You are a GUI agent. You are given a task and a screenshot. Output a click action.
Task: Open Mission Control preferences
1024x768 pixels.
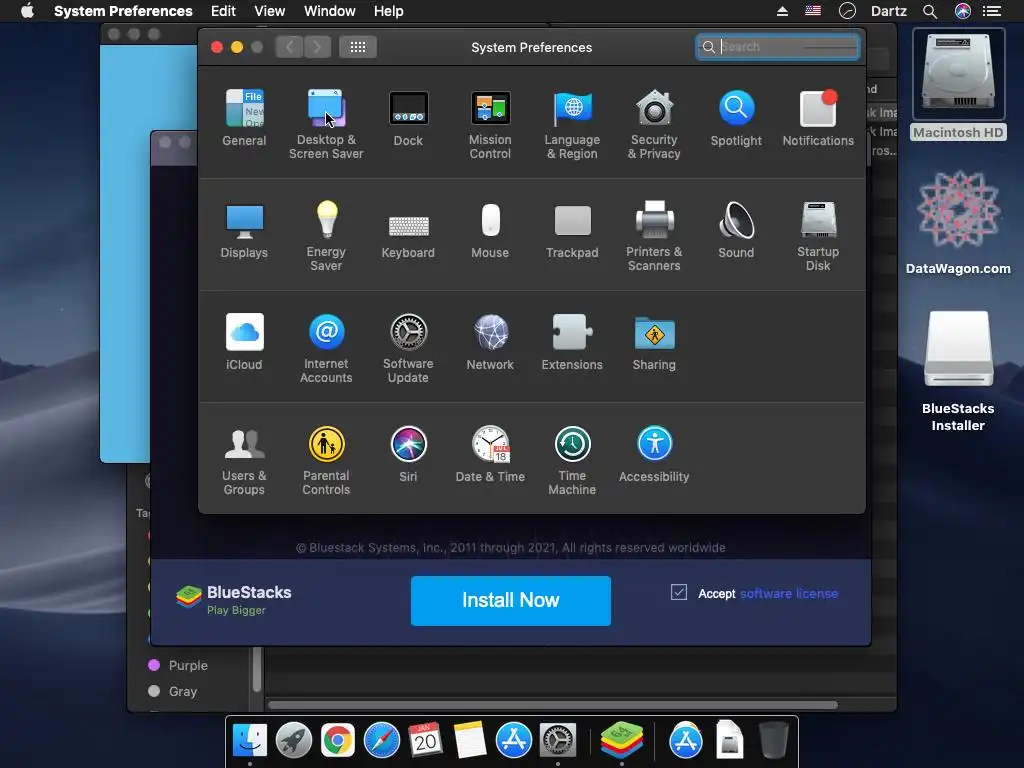(x=490, y=124)
